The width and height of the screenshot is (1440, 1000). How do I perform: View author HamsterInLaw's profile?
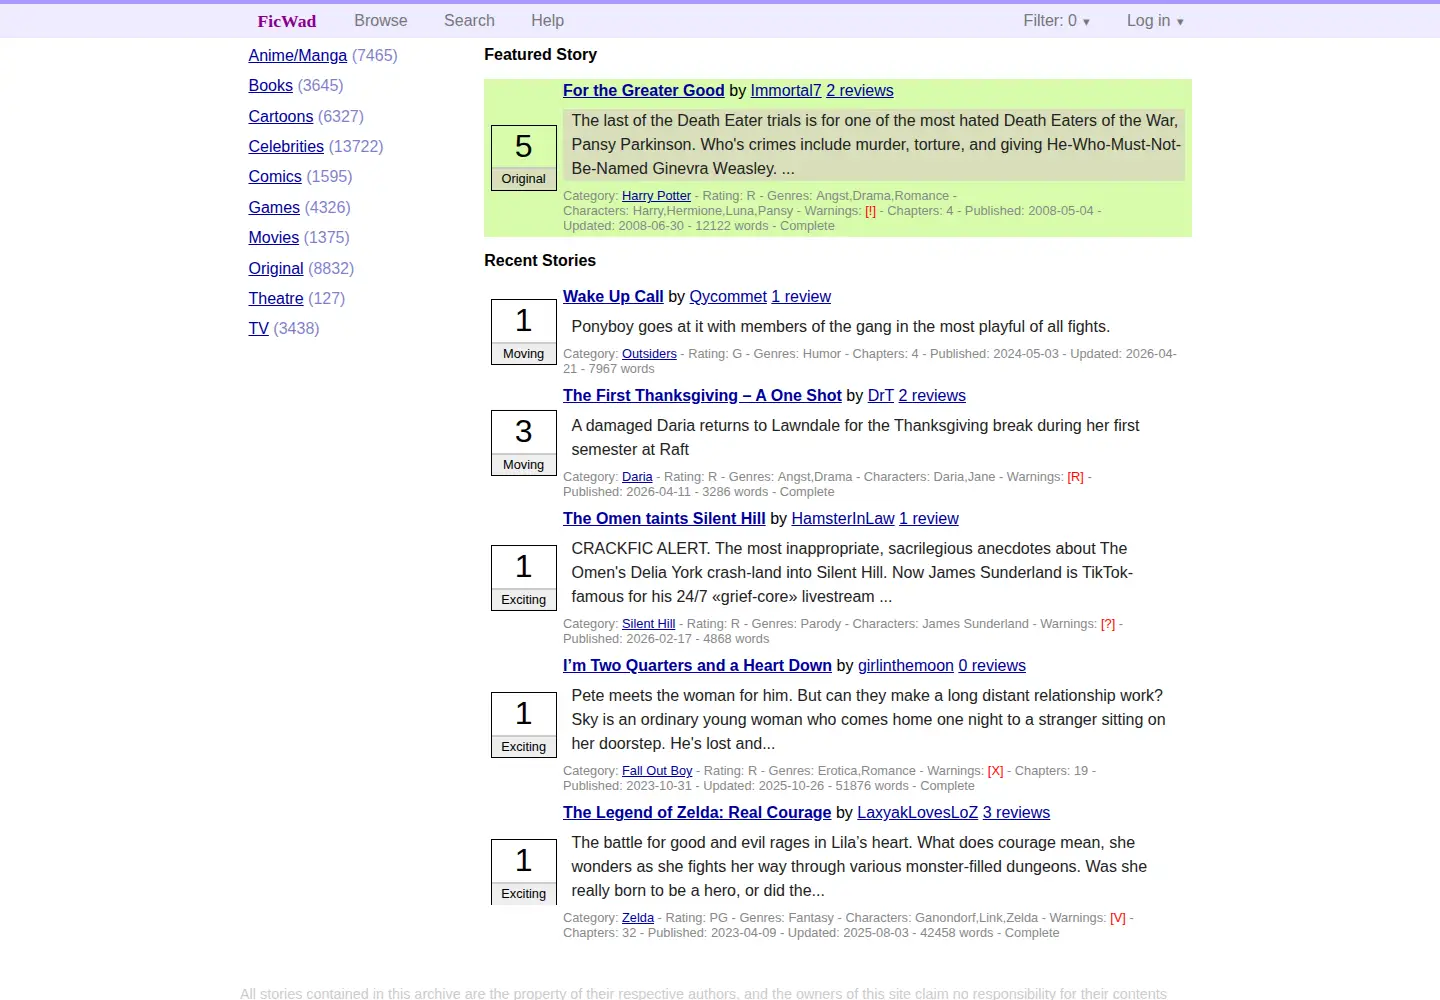843,519
